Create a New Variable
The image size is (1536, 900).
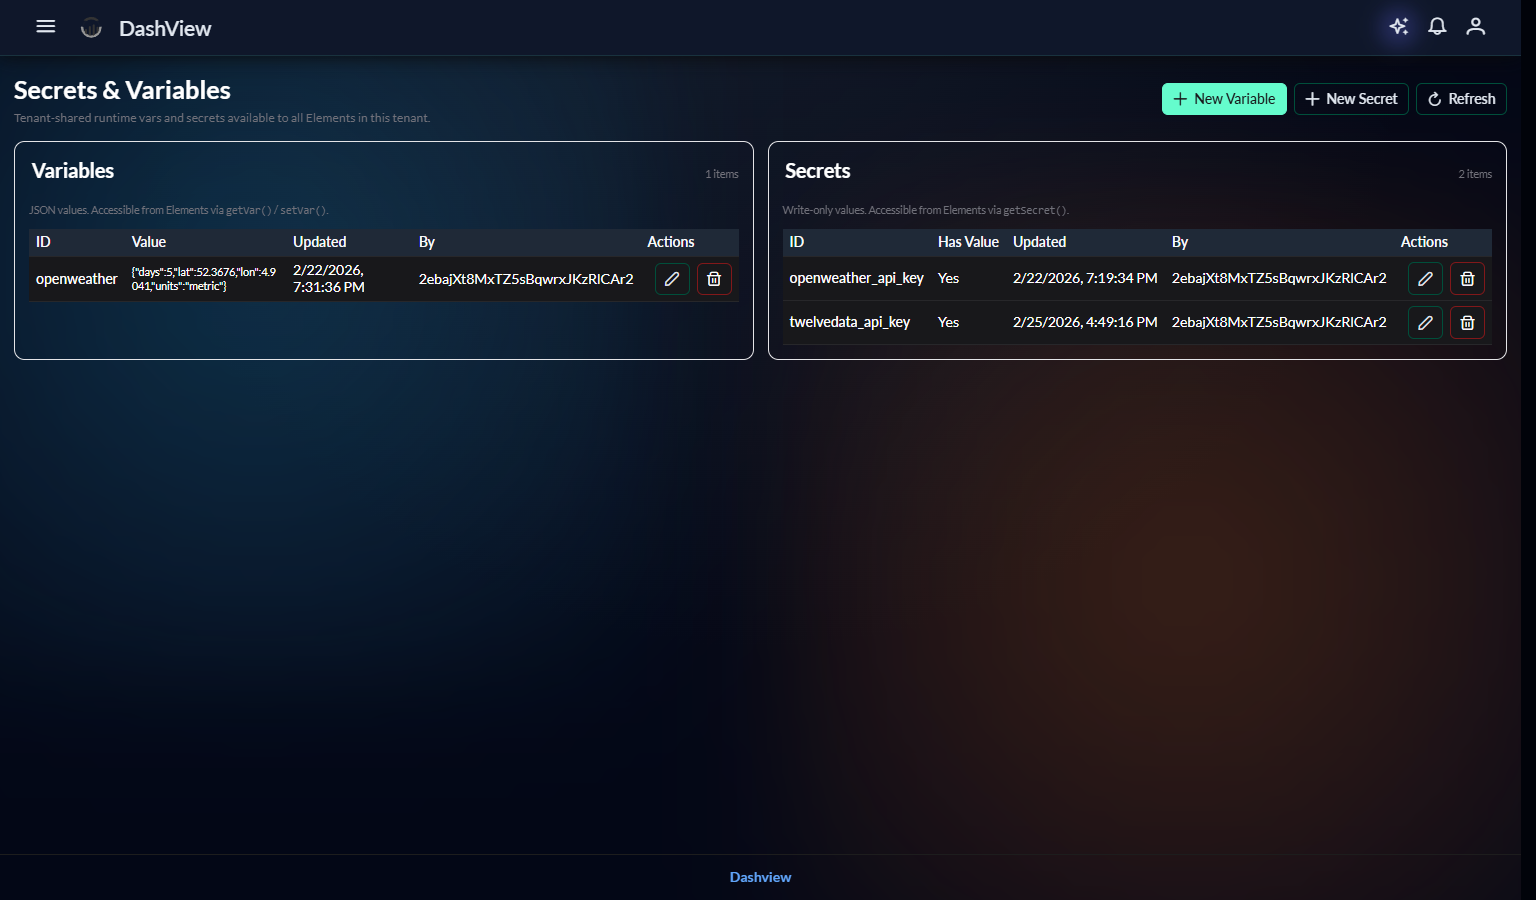click(x=1224, y=99)
